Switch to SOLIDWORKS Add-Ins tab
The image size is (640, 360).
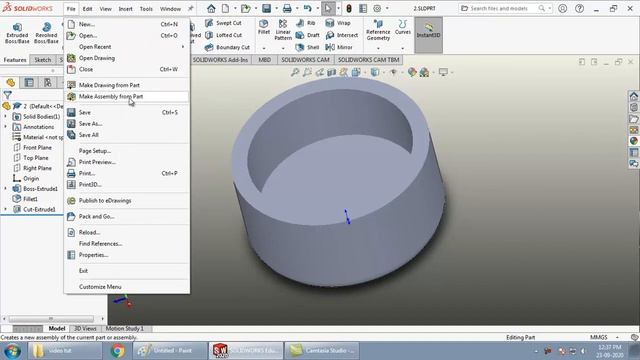220,60
